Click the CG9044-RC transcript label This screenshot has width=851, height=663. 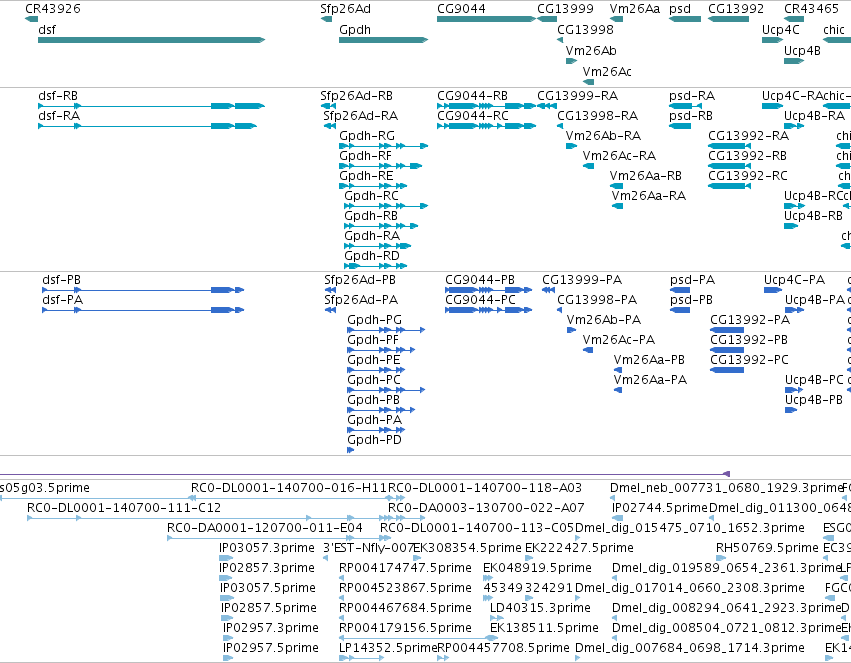pos(473,116)
